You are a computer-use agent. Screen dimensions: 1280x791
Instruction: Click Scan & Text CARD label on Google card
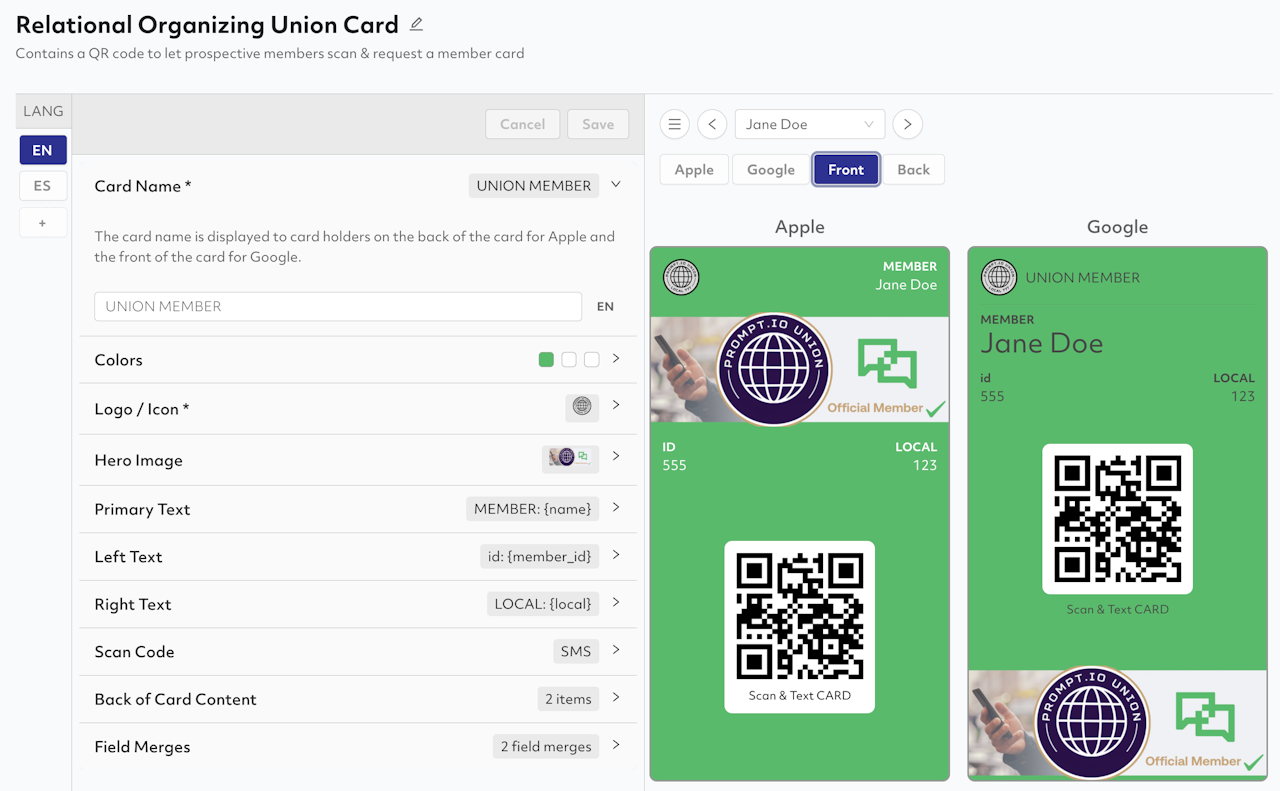[x=1118, y=609]
